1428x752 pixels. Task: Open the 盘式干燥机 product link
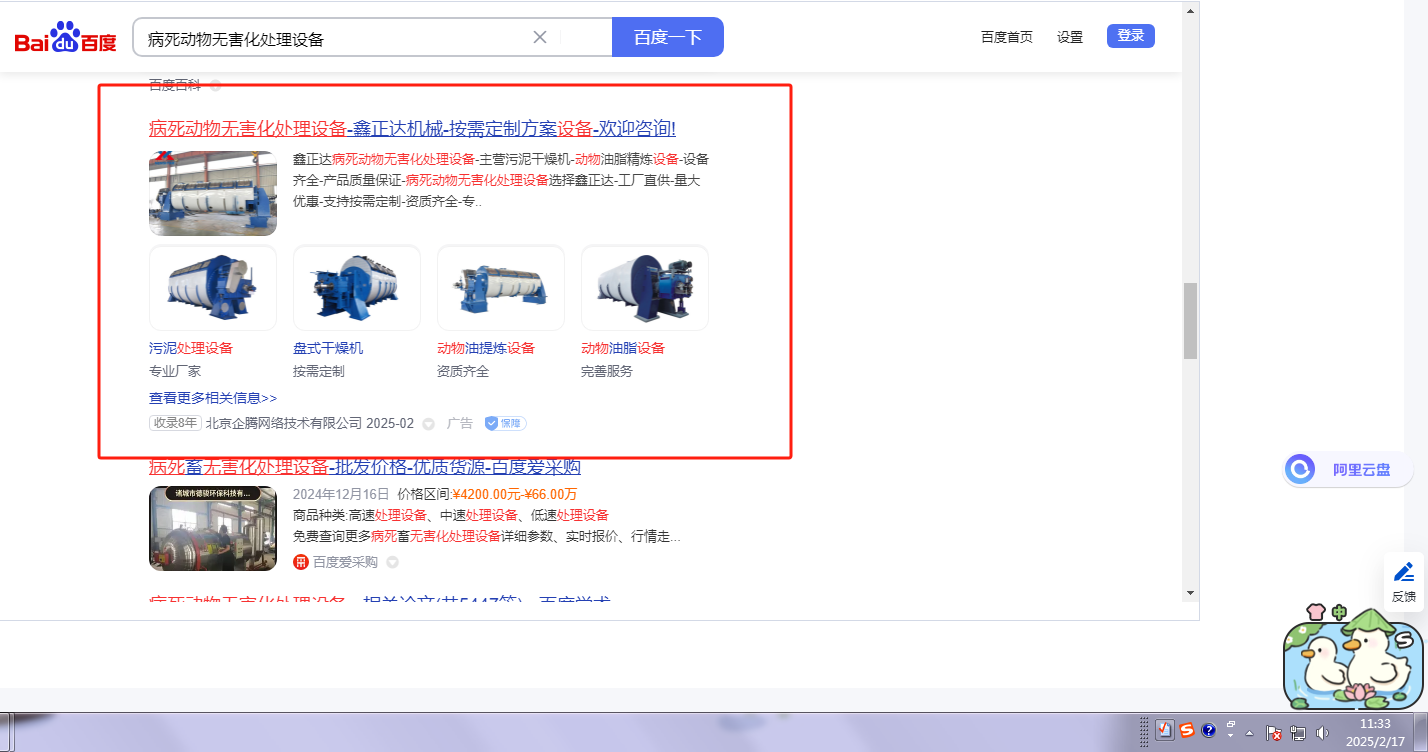tap(328, 348)
